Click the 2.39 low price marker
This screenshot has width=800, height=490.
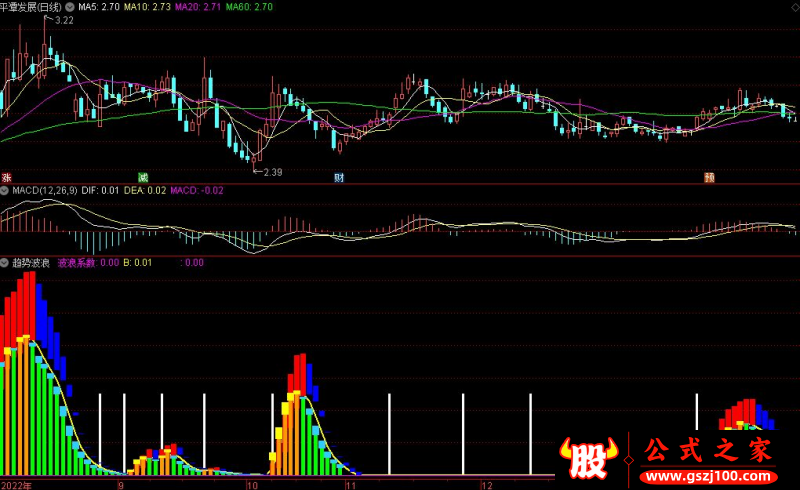point(272,172)
